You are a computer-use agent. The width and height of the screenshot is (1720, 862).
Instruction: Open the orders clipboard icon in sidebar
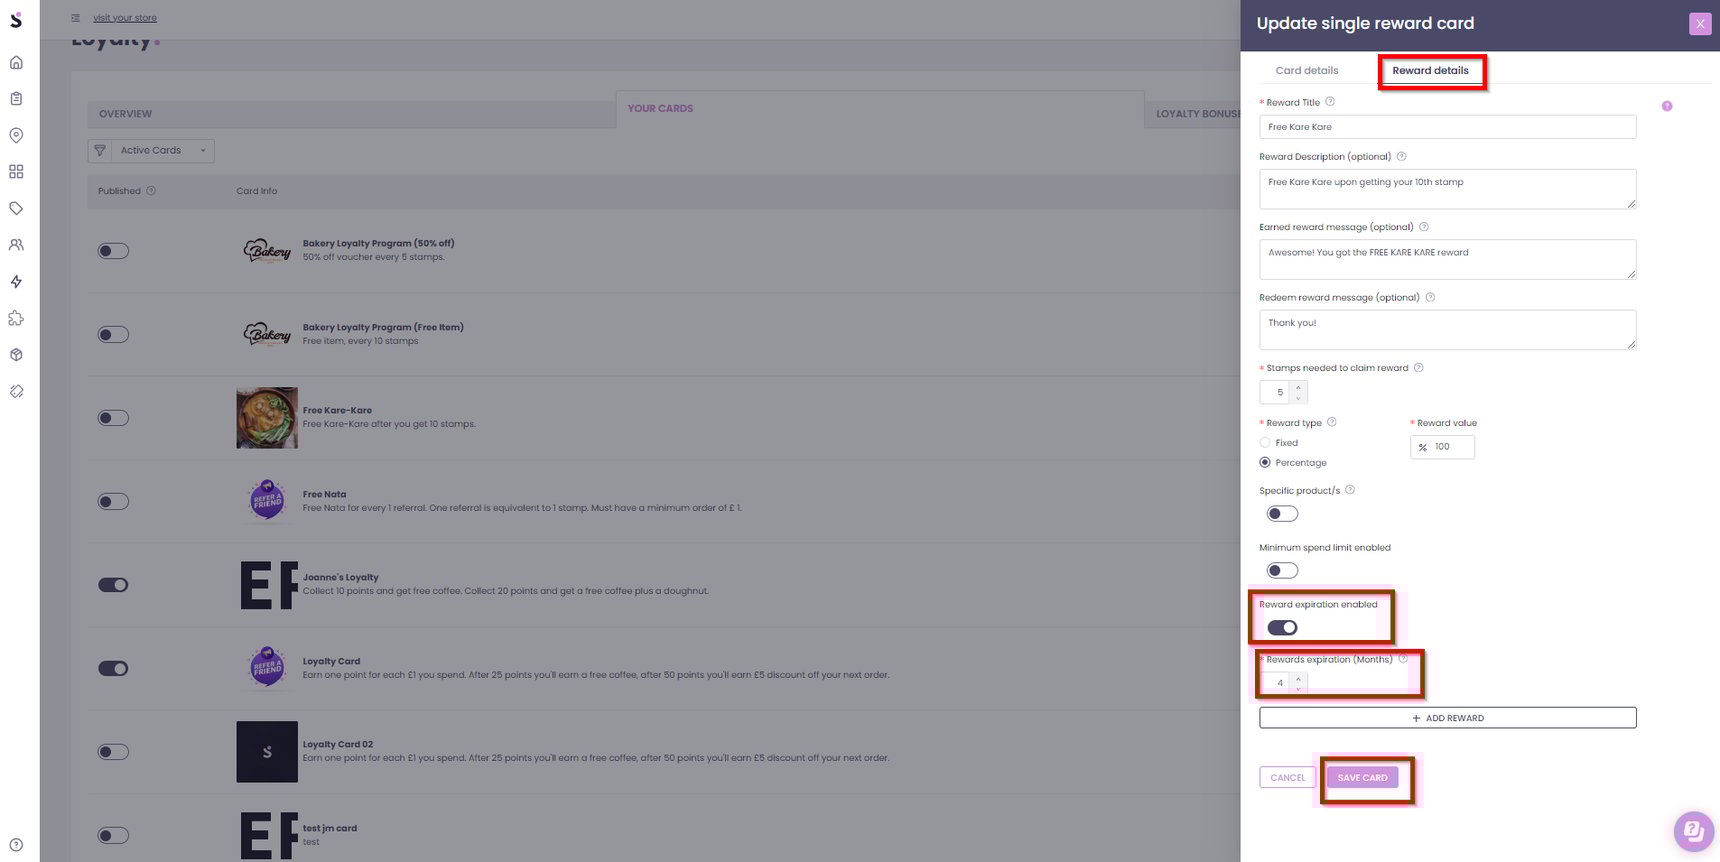coord(16,98)
